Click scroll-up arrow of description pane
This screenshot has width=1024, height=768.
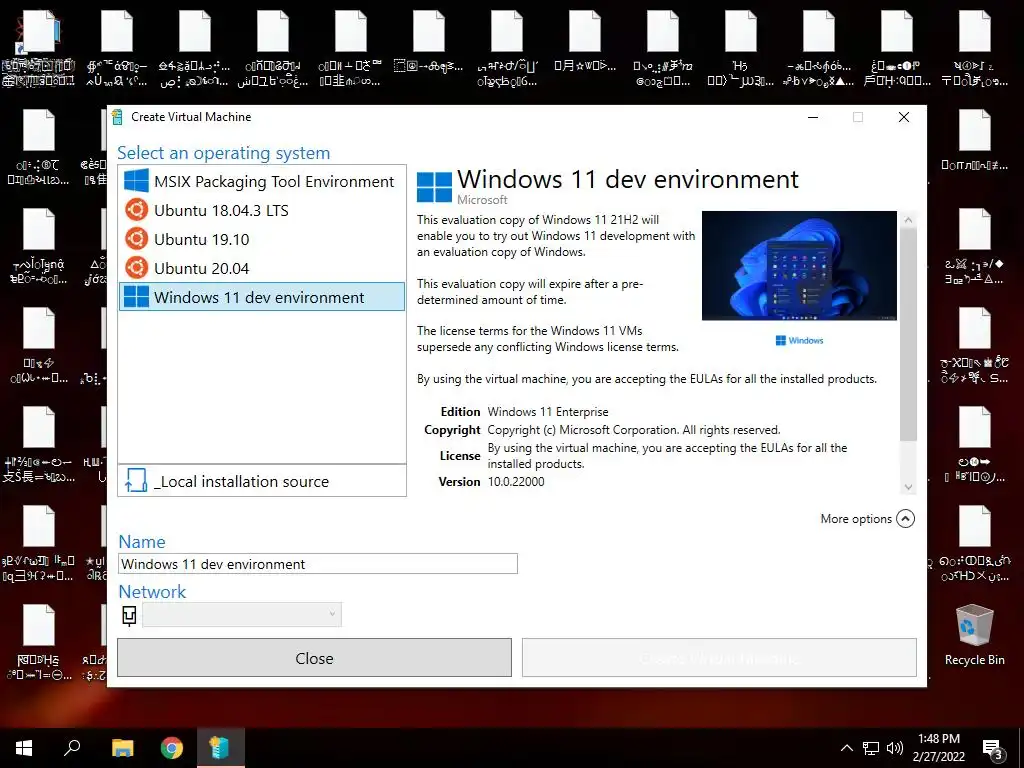(x=908, y=220)
